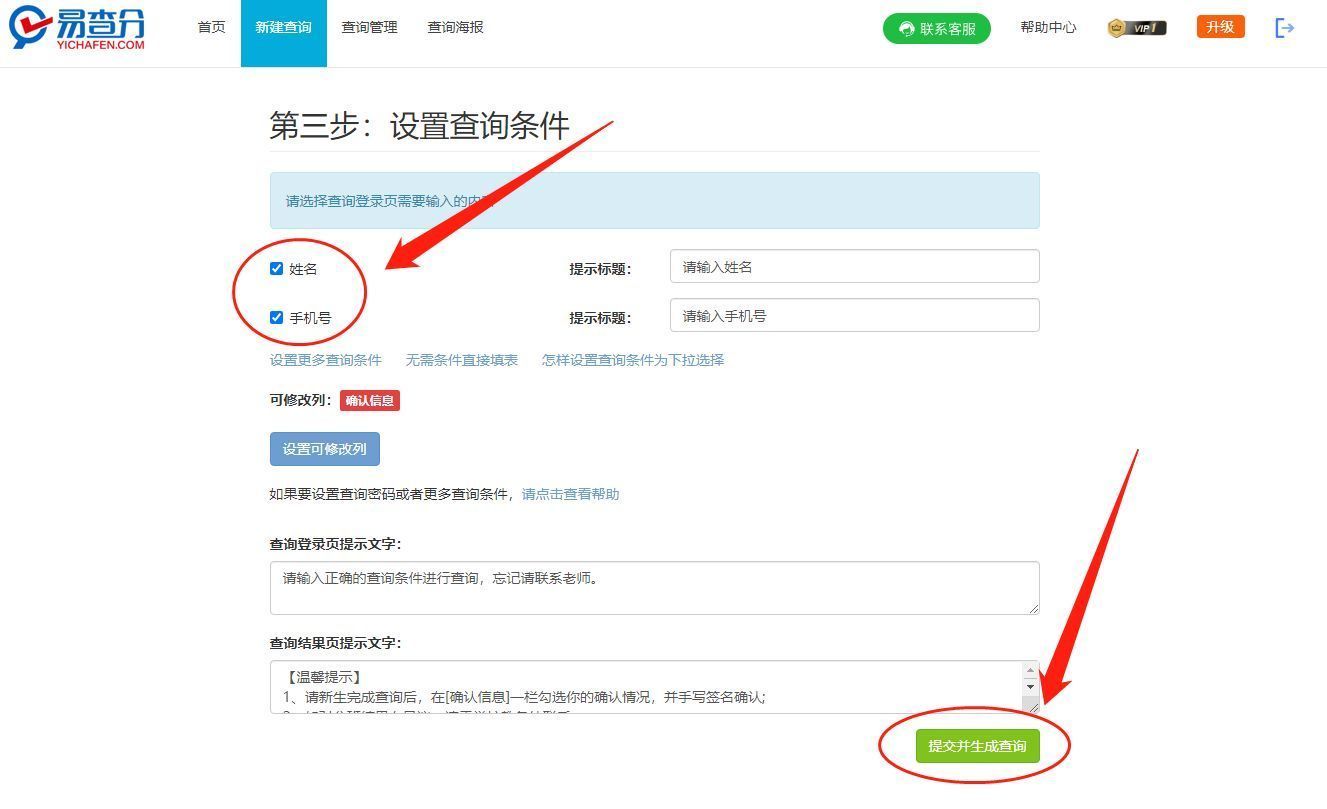The image size is (1327, 809).
Task: Uncheck the 姓名 checkbox
Action: click(277, 268)
